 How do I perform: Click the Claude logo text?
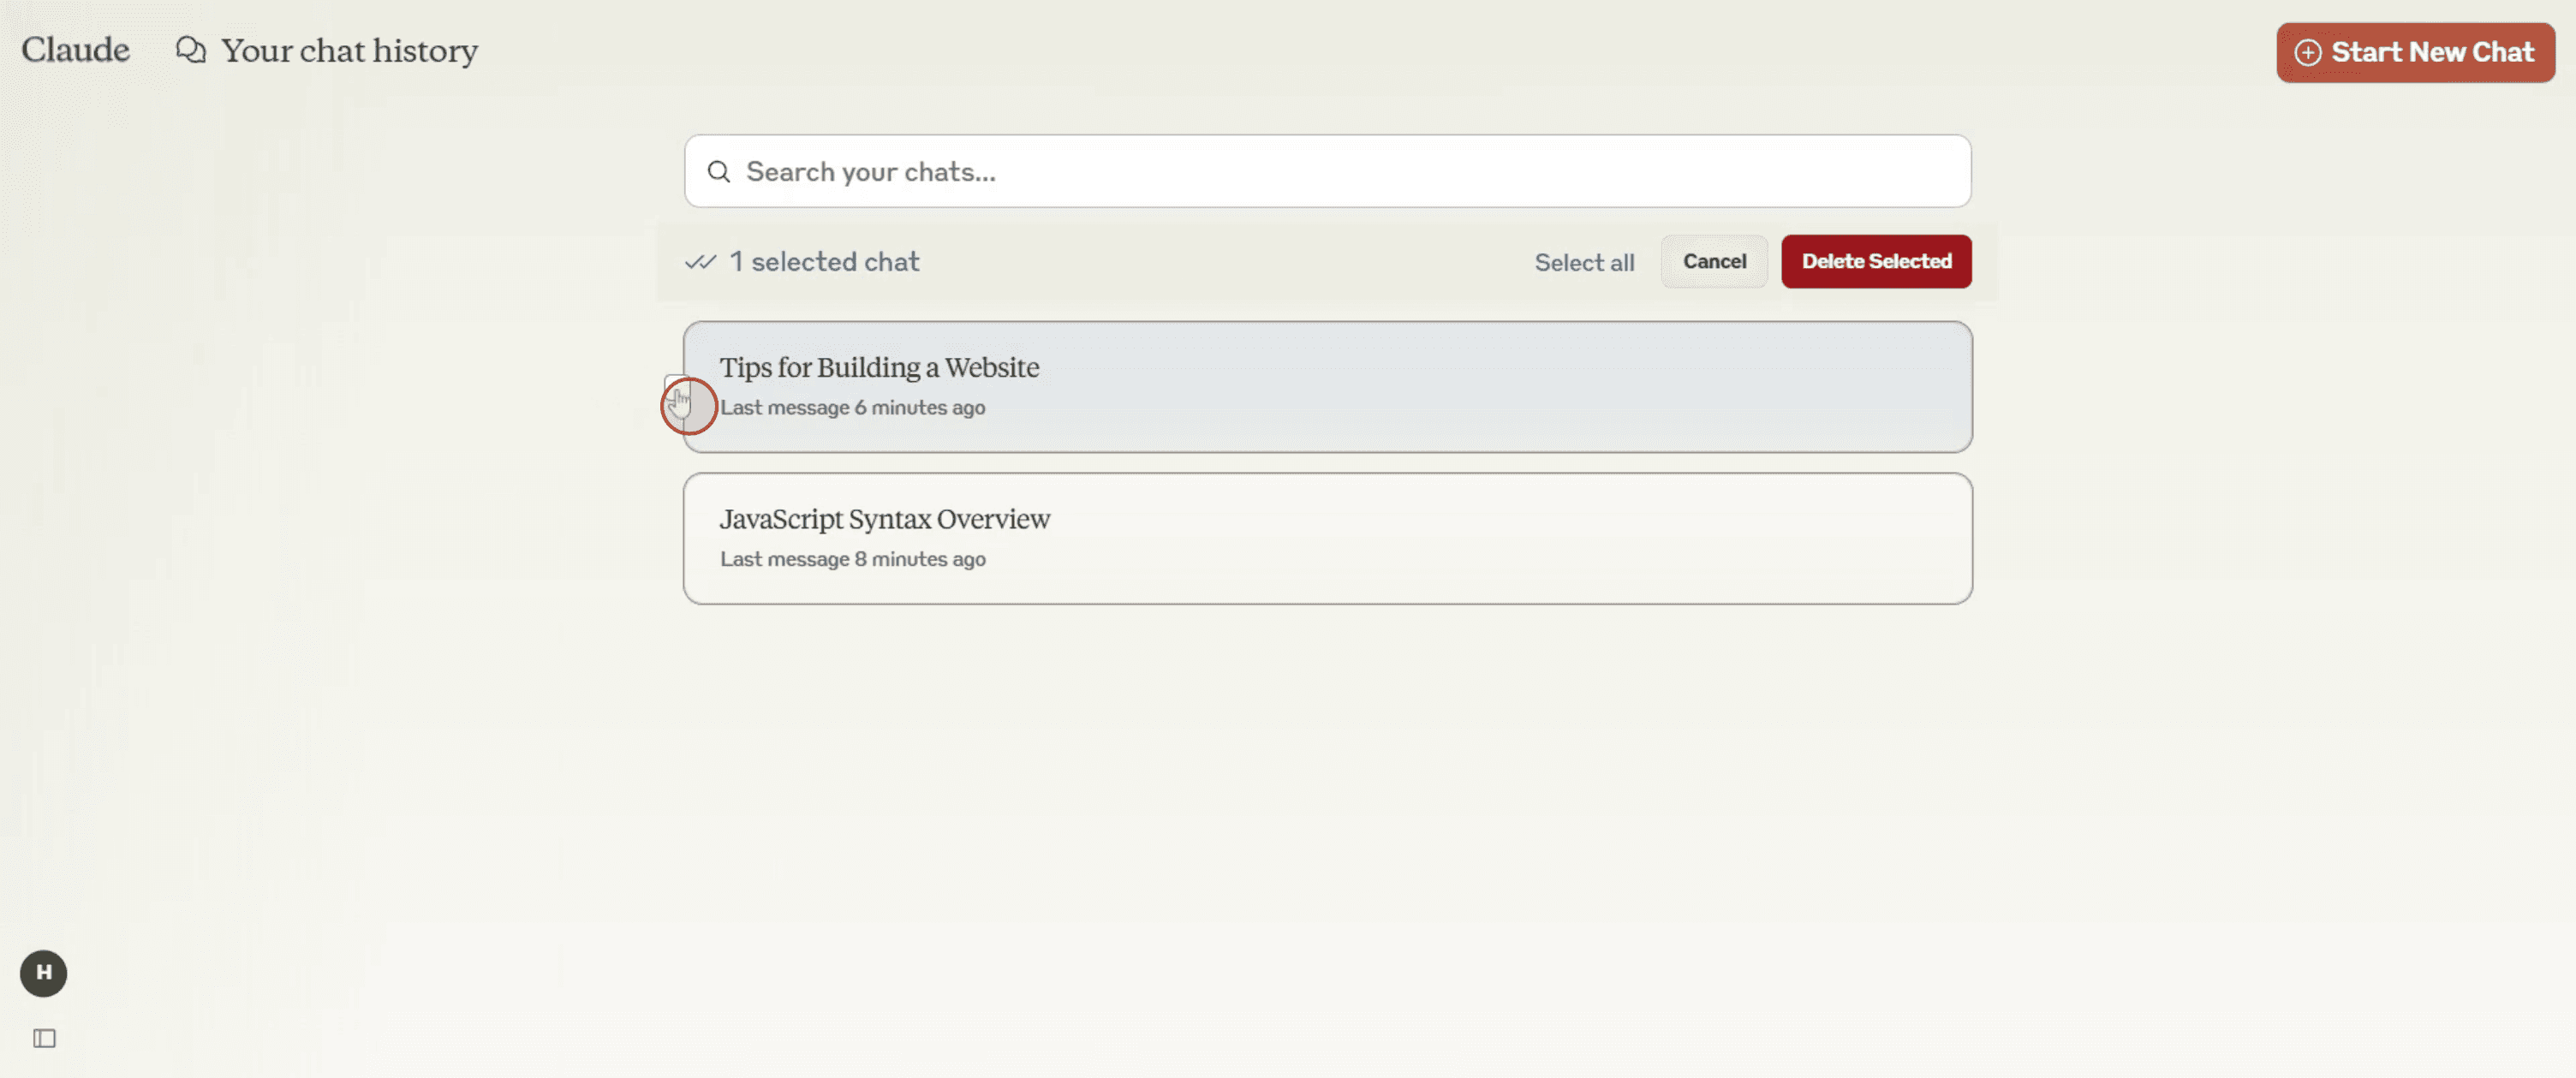[75, 50]
